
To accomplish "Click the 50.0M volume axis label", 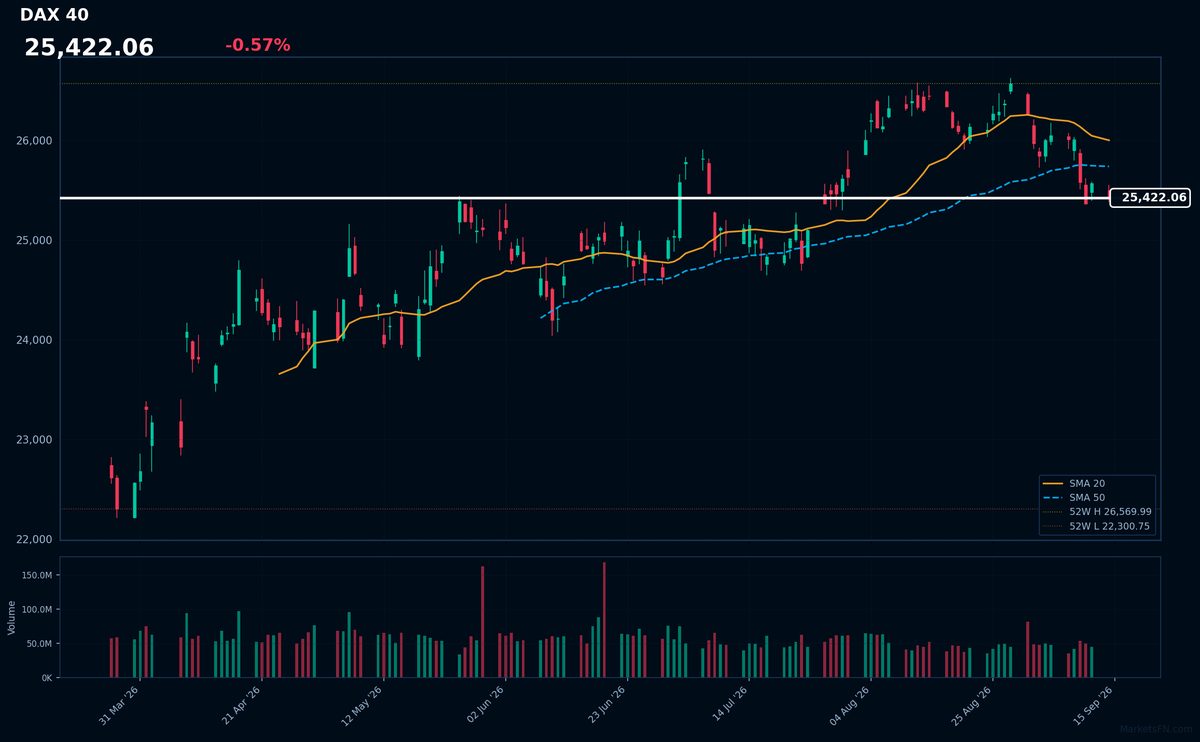I will 40,644.
